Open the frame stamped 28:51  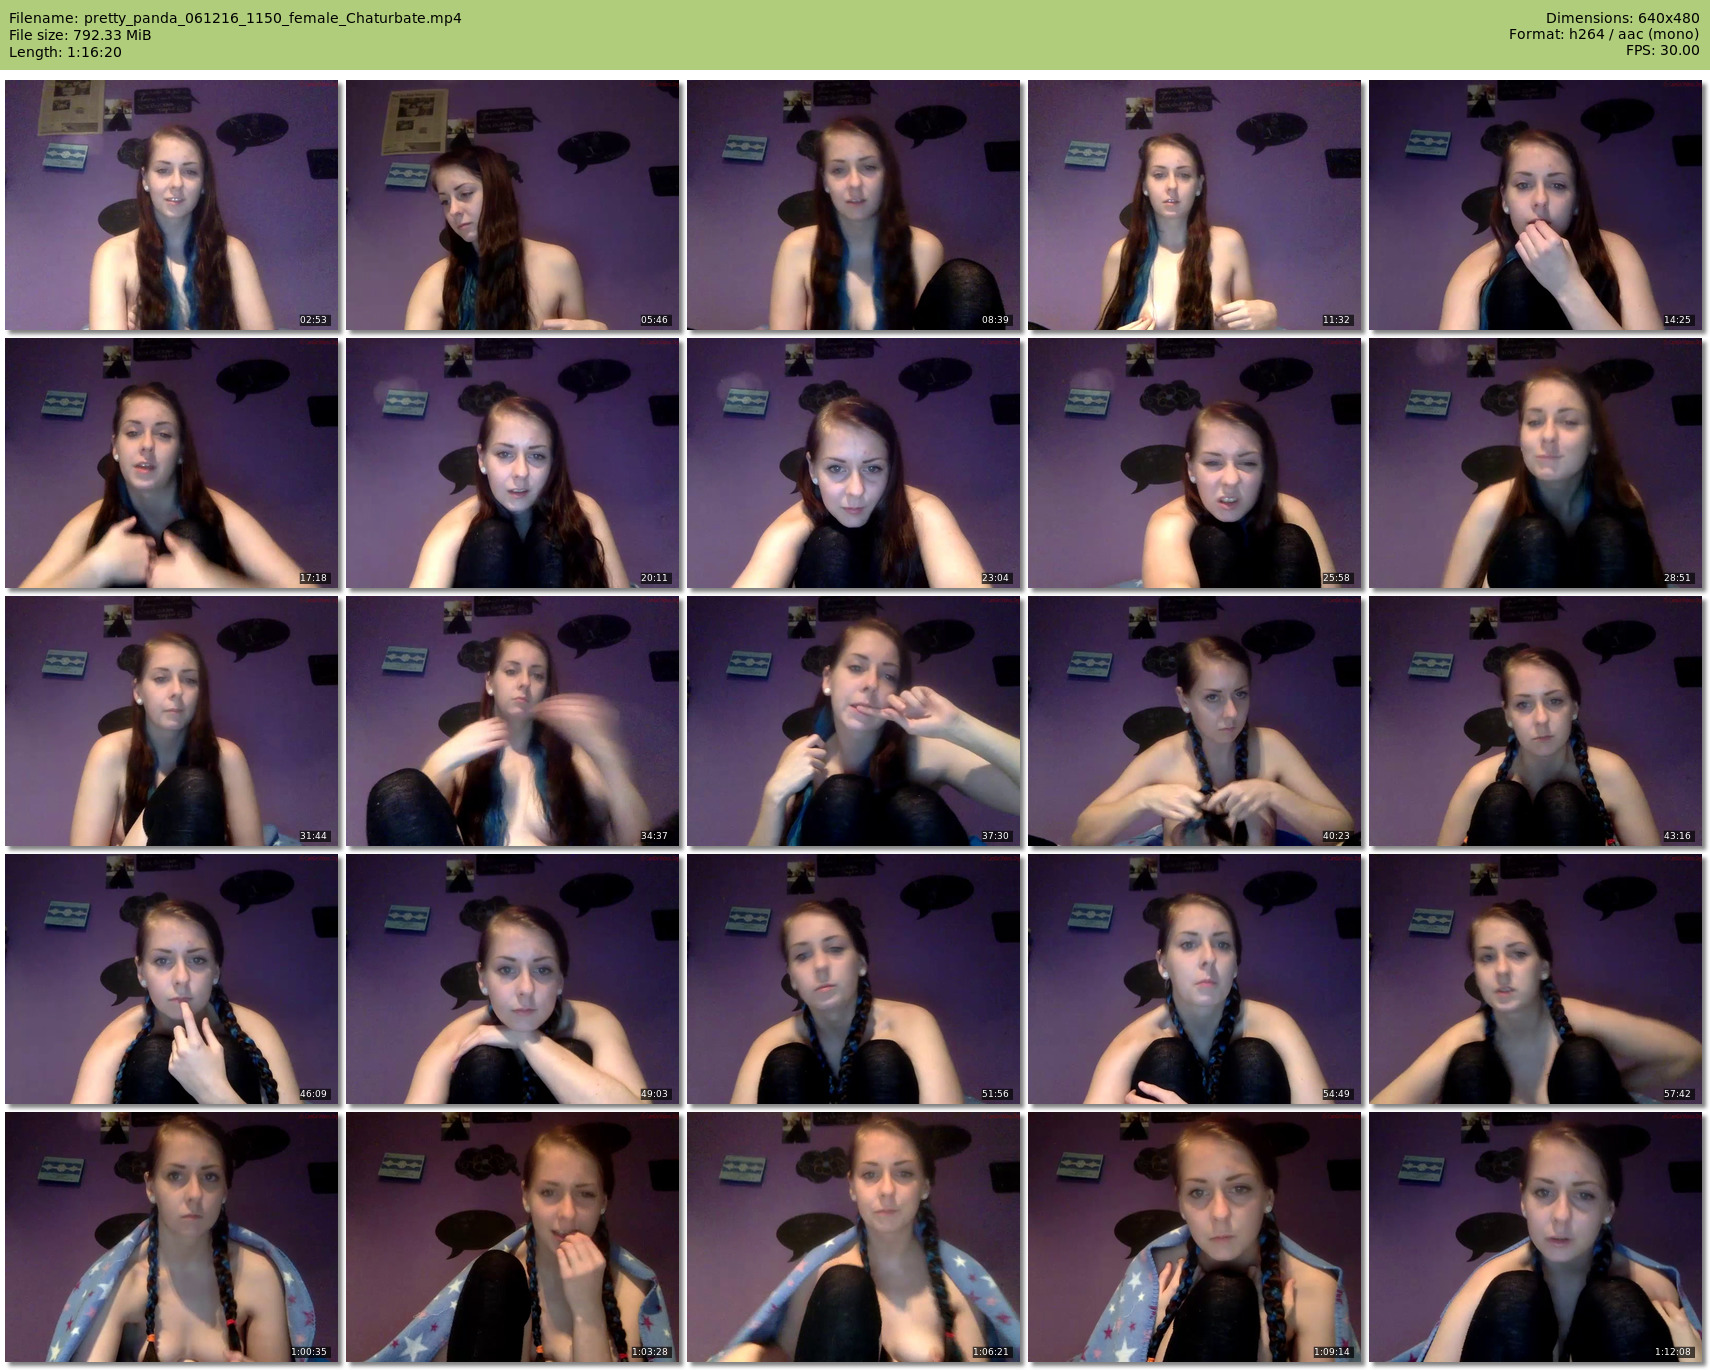pos(1536,463)
